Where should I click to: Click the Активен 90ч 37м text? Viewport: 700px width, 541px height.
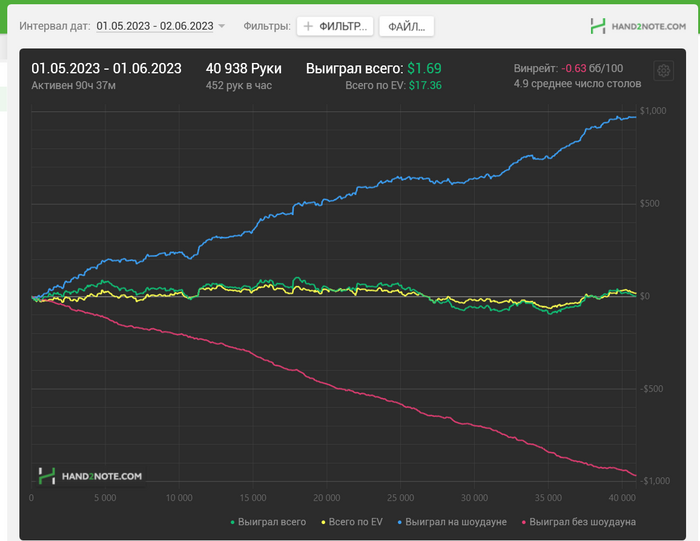pos(73,85)
